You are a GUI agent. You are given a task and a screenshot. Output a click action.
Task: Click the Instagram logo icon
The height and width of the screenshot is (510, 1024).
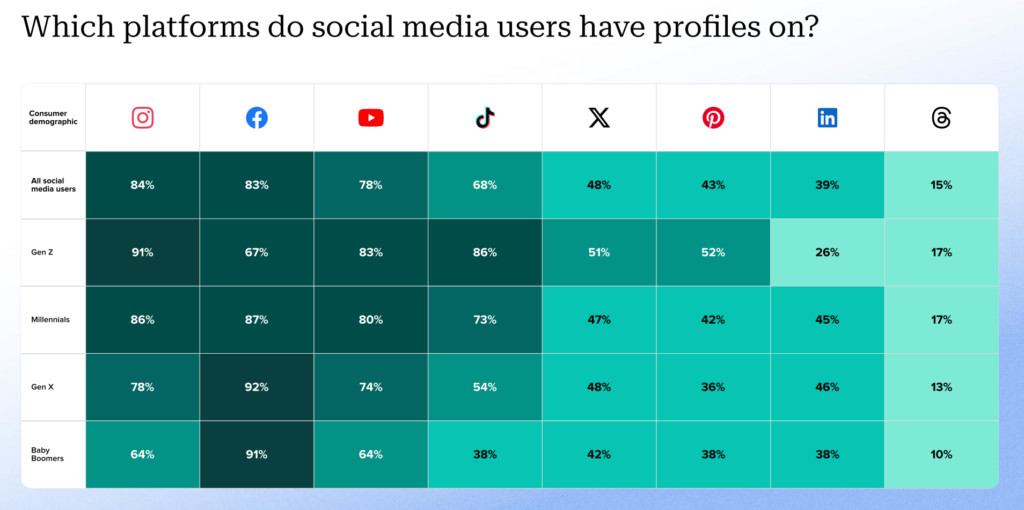(143, 118)
